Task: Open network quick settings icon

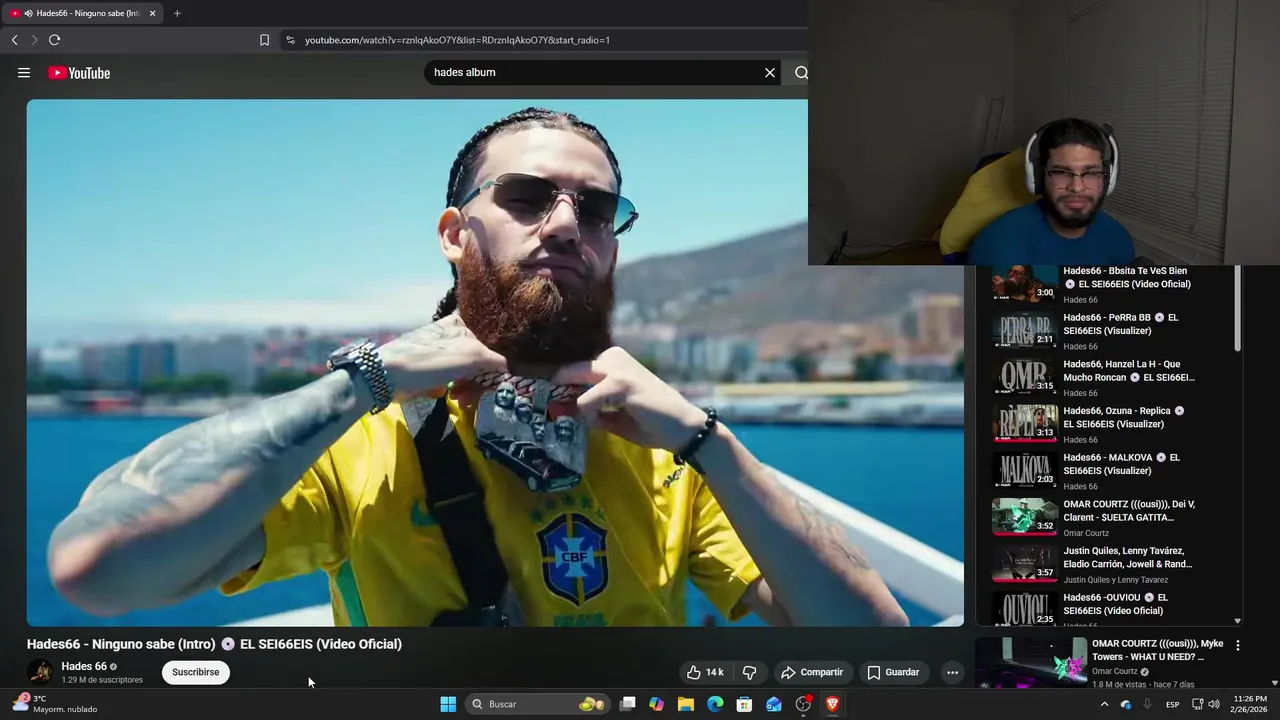Action: pos(1198,704)
